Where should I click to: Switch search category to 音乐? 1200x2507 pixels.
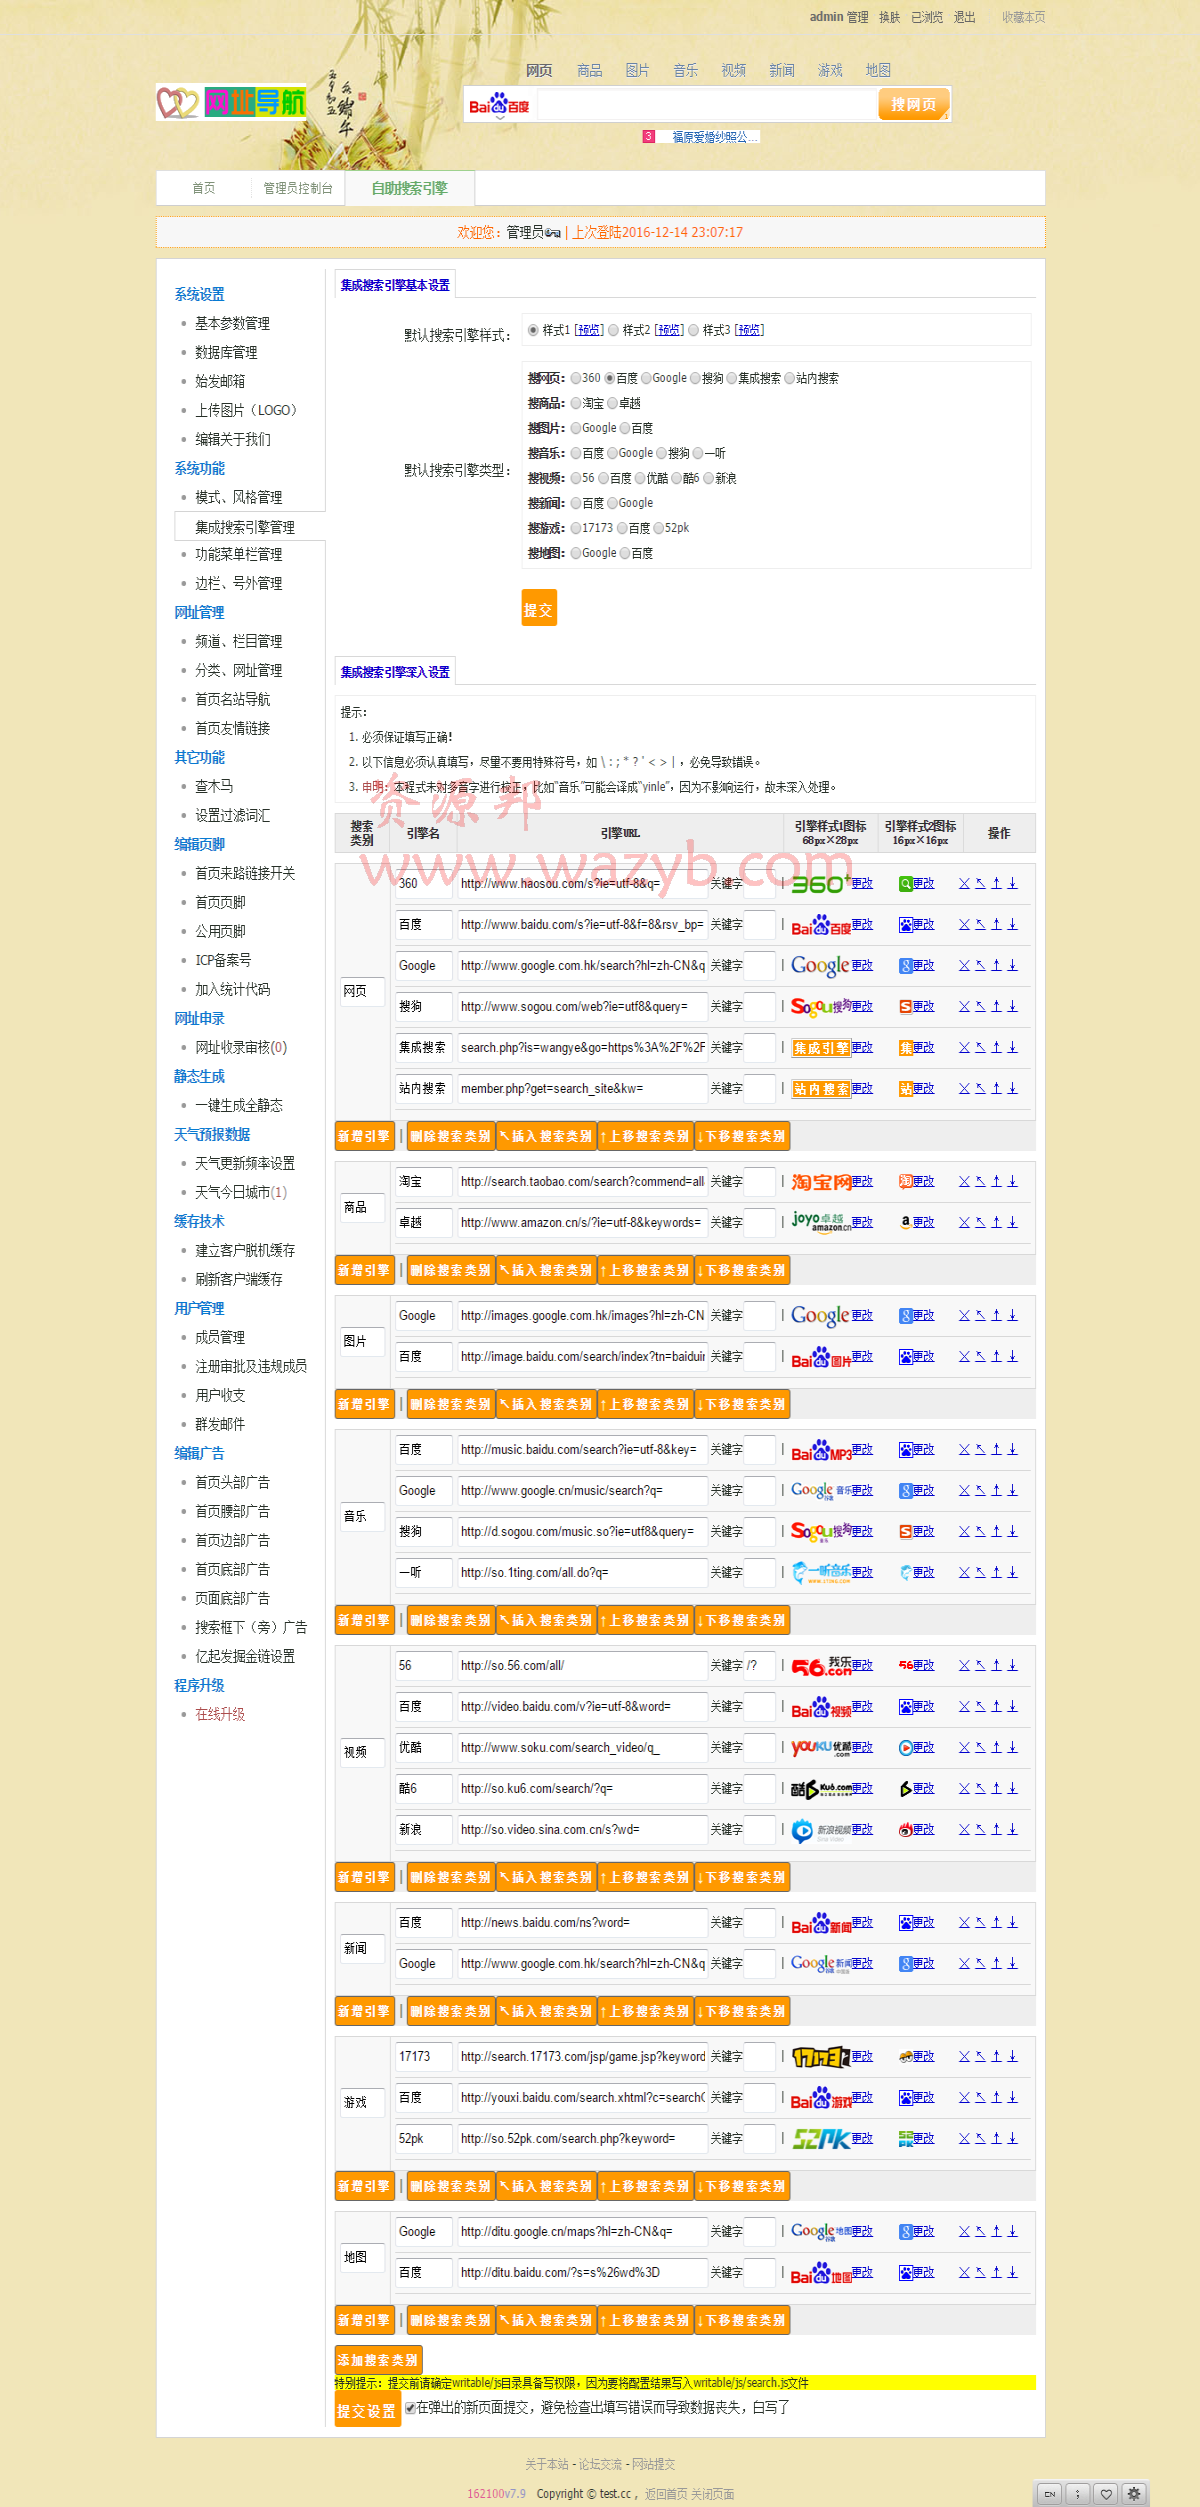685,70
